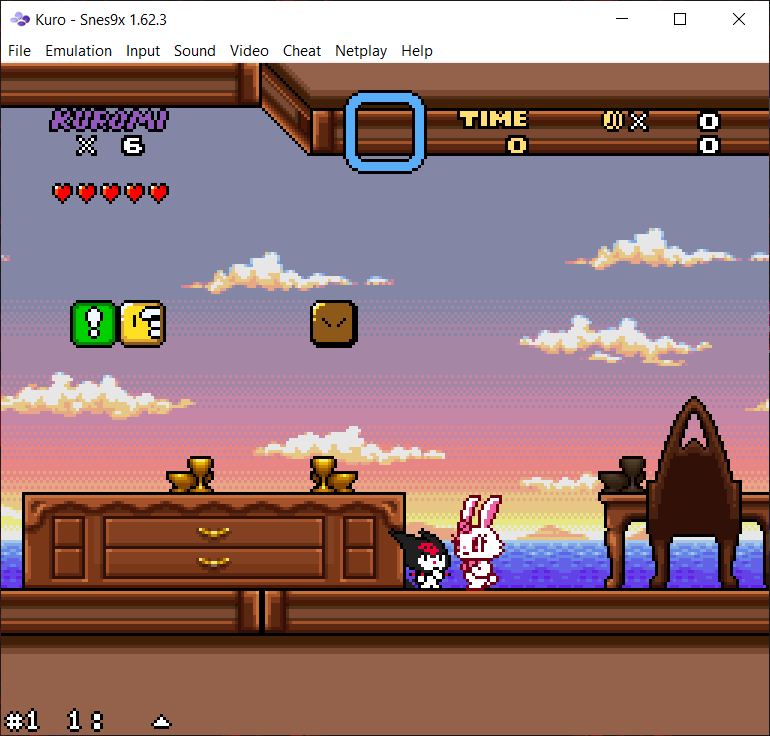Click the Snes9x app icon in title bar
This screenshot has height=736, width=770.
click(20, 20)
